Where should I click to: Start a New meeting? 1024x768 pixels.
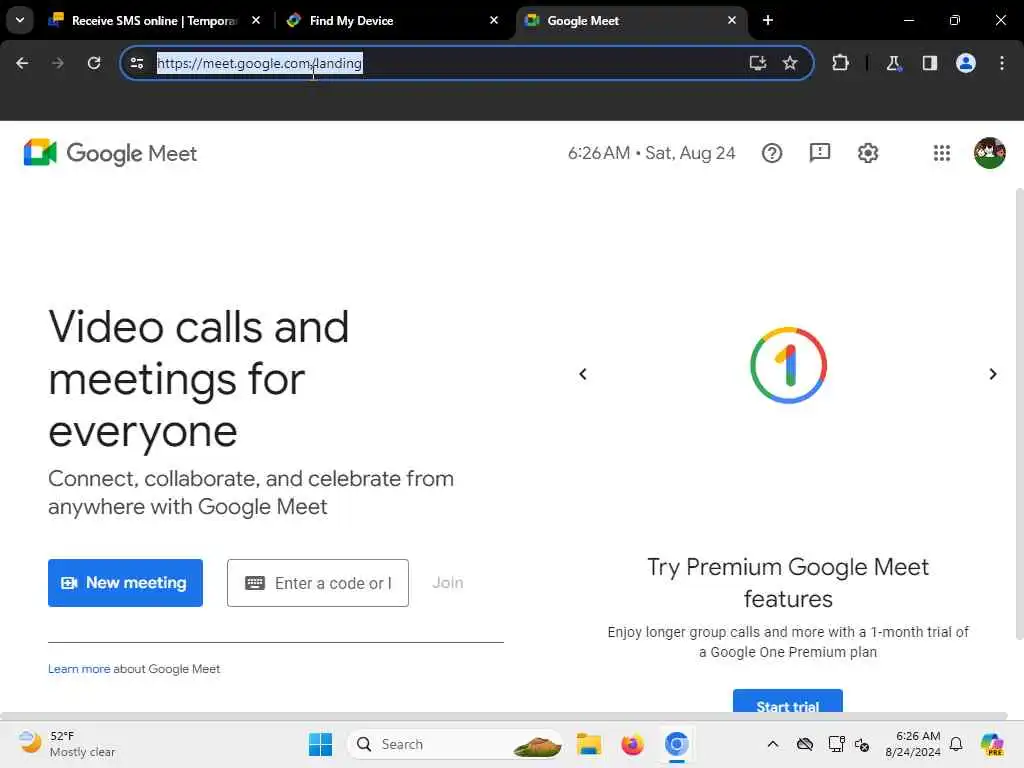click(x=125, y=583)
